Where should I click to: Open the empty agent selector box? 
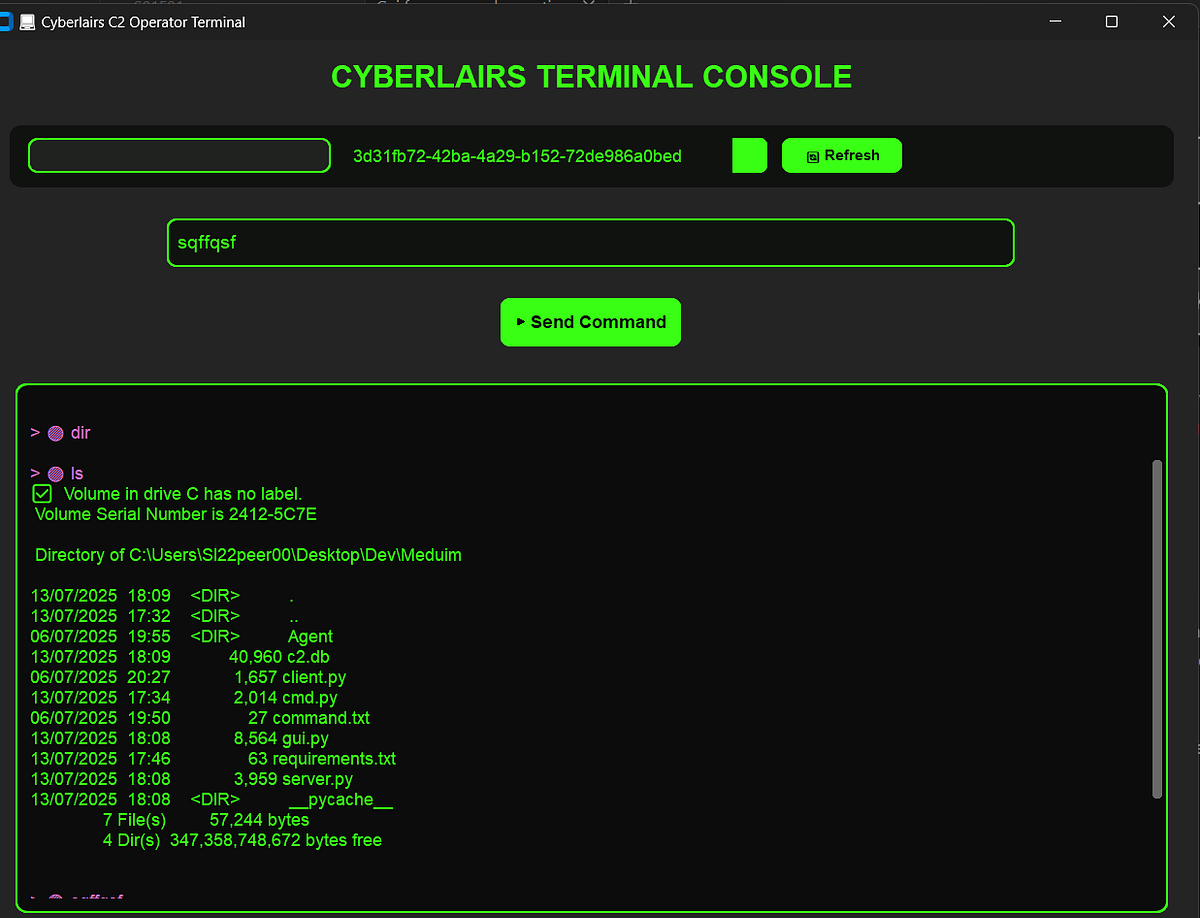[179, 155]
